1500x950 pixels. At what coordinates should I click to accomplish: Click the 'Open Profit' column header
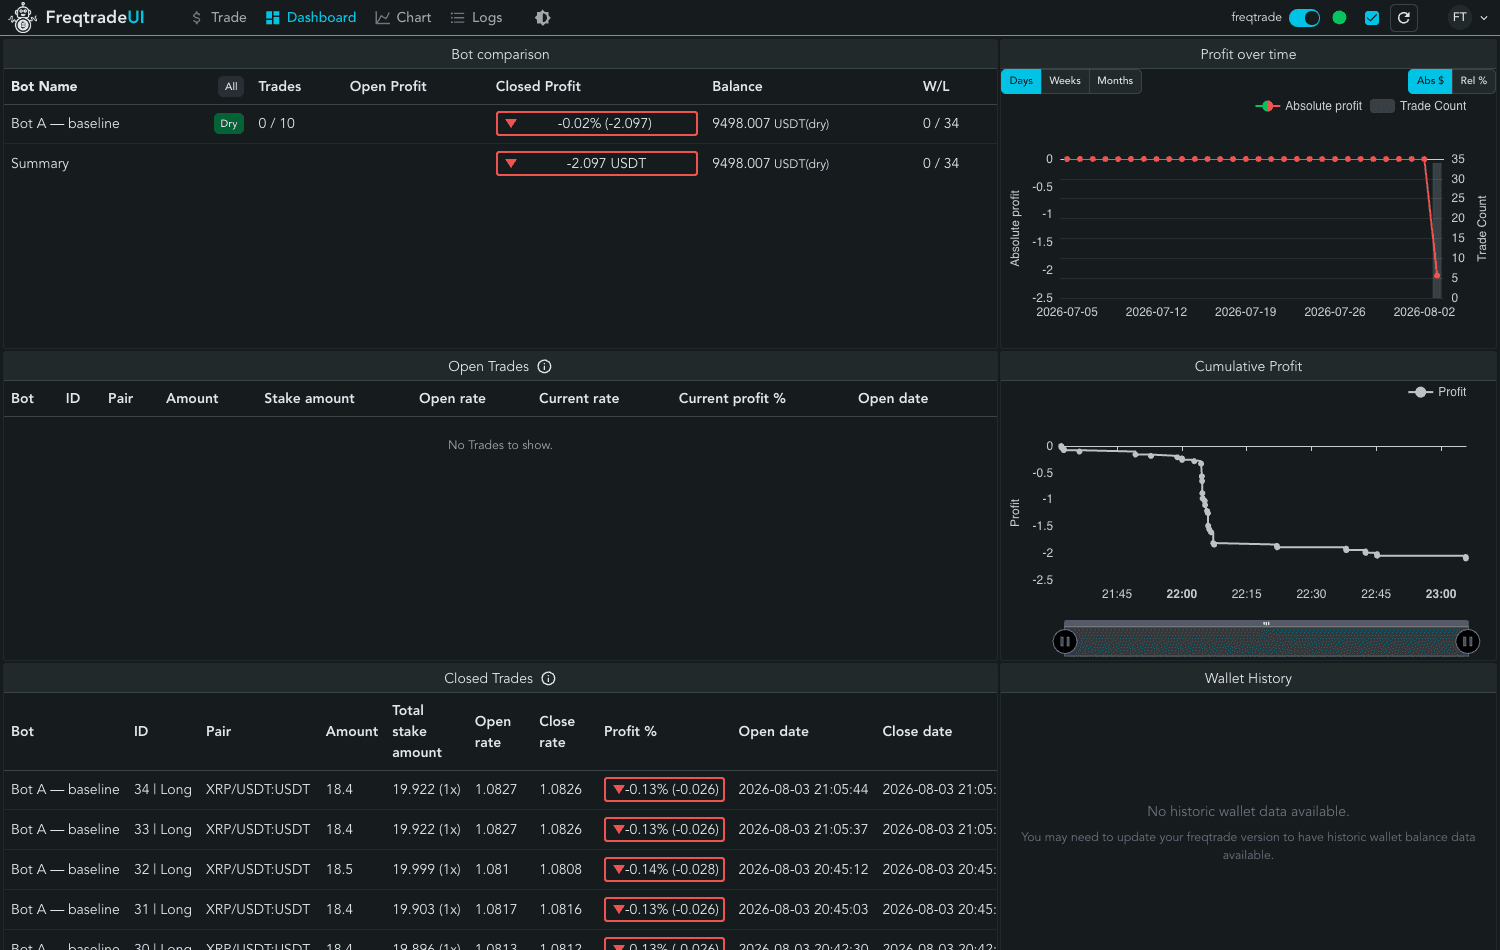tap(388, 87)
